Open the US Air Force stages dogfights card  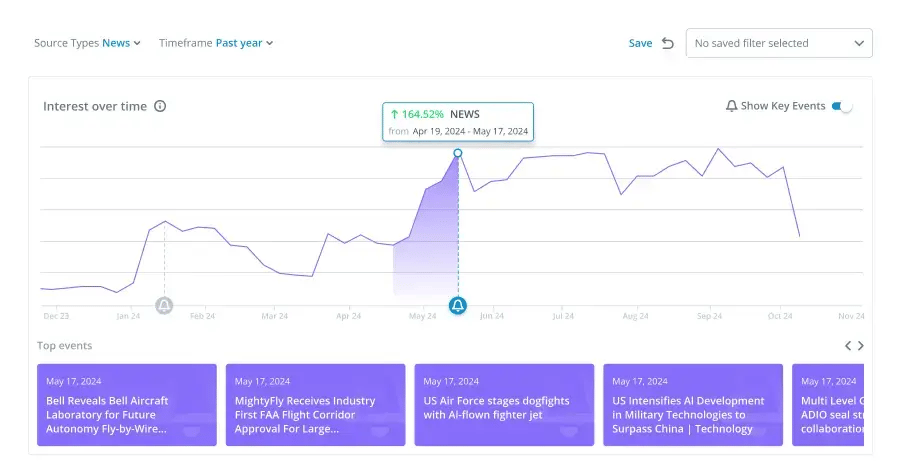tap(505, 405)
